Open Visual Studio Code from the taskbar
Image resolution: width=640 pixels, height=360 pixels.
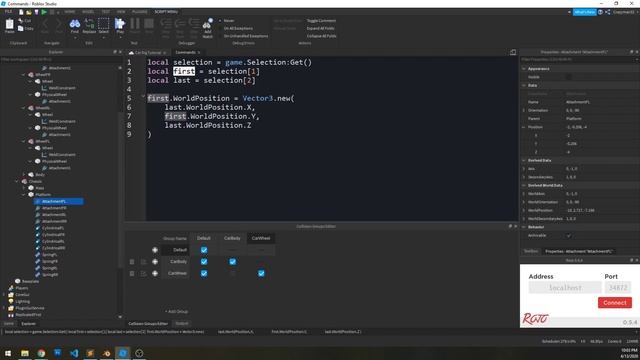click(x=74, y=353)
